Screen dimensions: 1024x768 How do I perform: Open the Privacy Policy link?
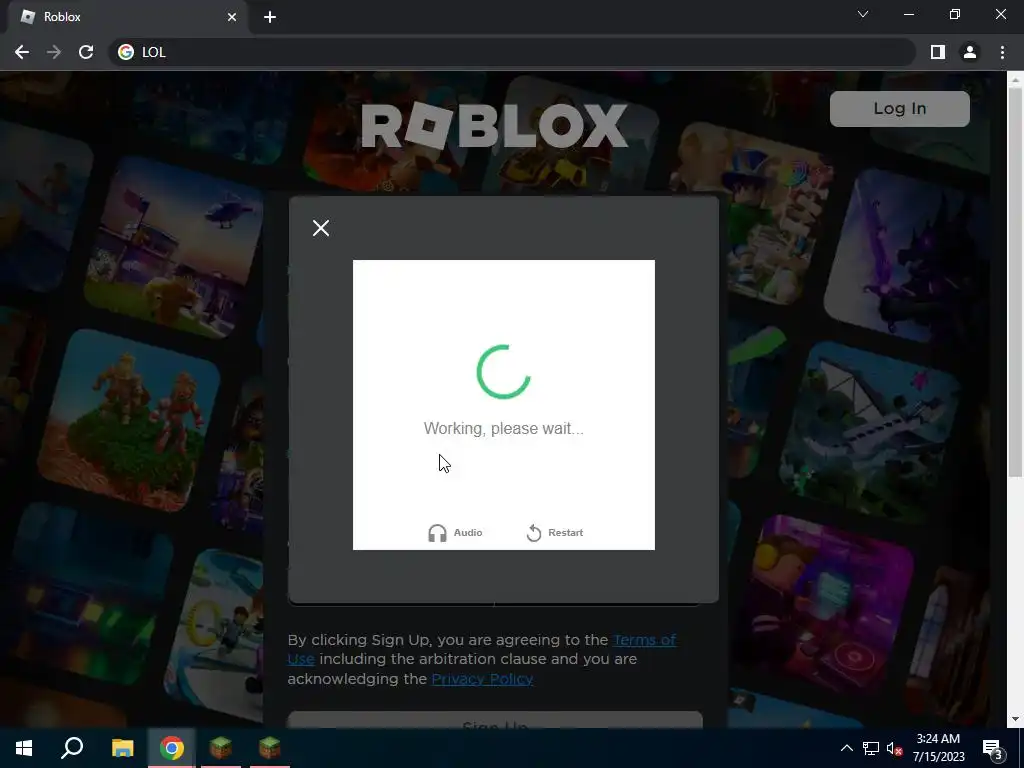(x=482, y=679)
